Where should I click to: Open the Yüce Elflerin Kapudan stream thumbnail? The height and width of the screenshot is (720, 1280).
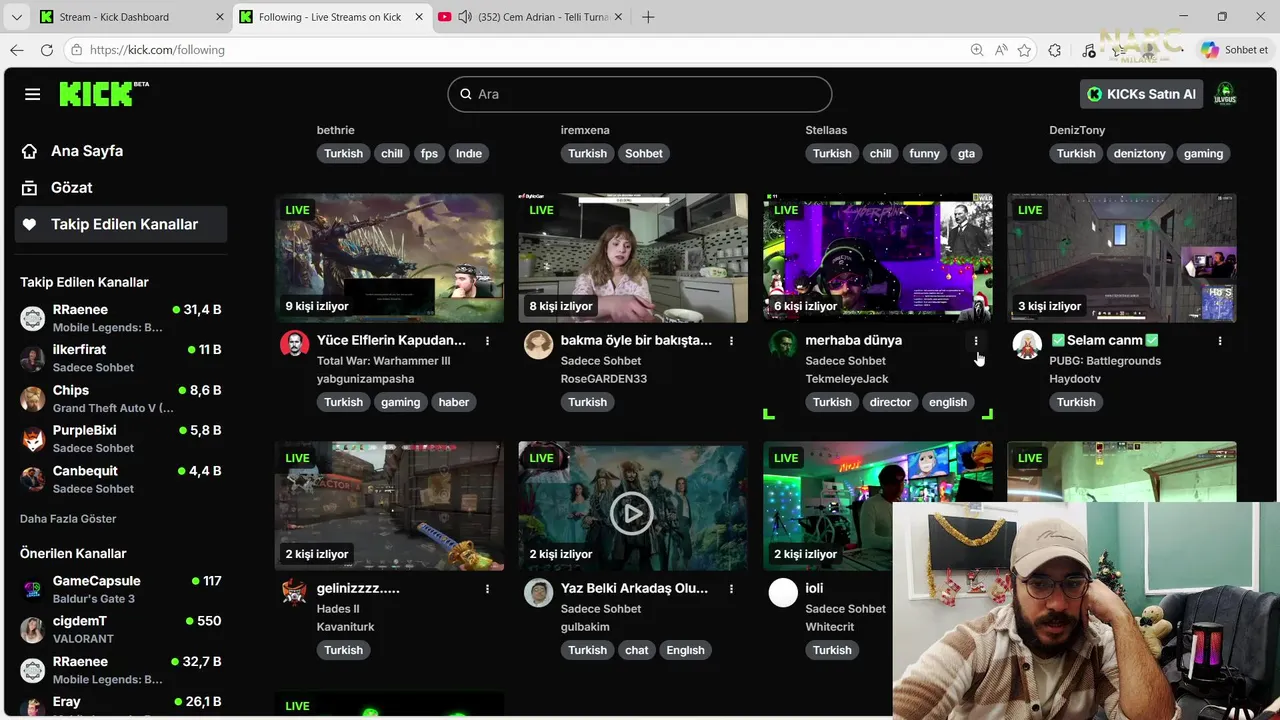point(389,258)
